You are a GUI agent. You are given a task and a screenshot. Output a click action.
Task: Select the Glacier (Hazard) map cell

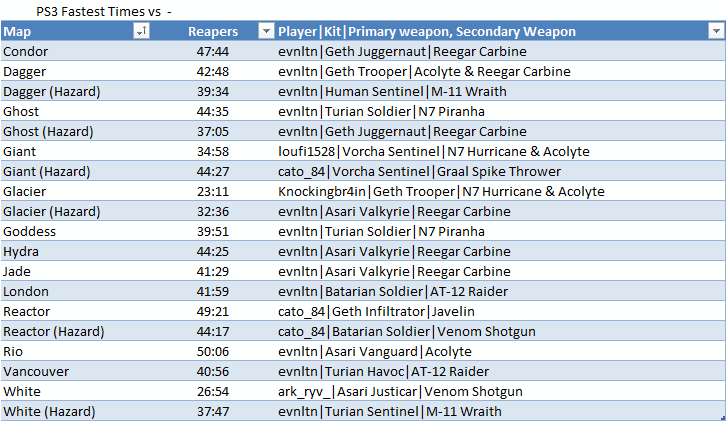pyautogui.click(x=76, y=211)
